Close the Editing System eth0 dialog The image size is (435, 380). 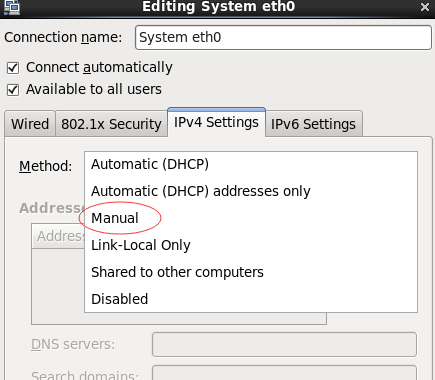(x=425, y=7)
